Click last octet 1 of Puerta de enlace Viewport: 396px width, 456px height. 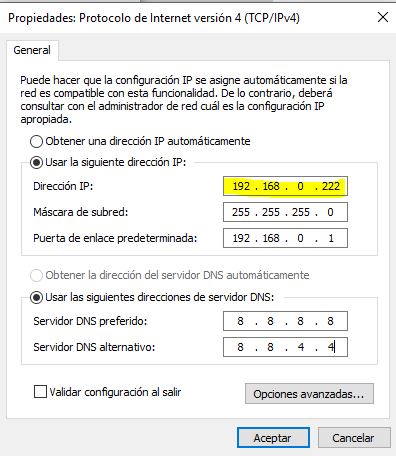click(x=331, y=238)
